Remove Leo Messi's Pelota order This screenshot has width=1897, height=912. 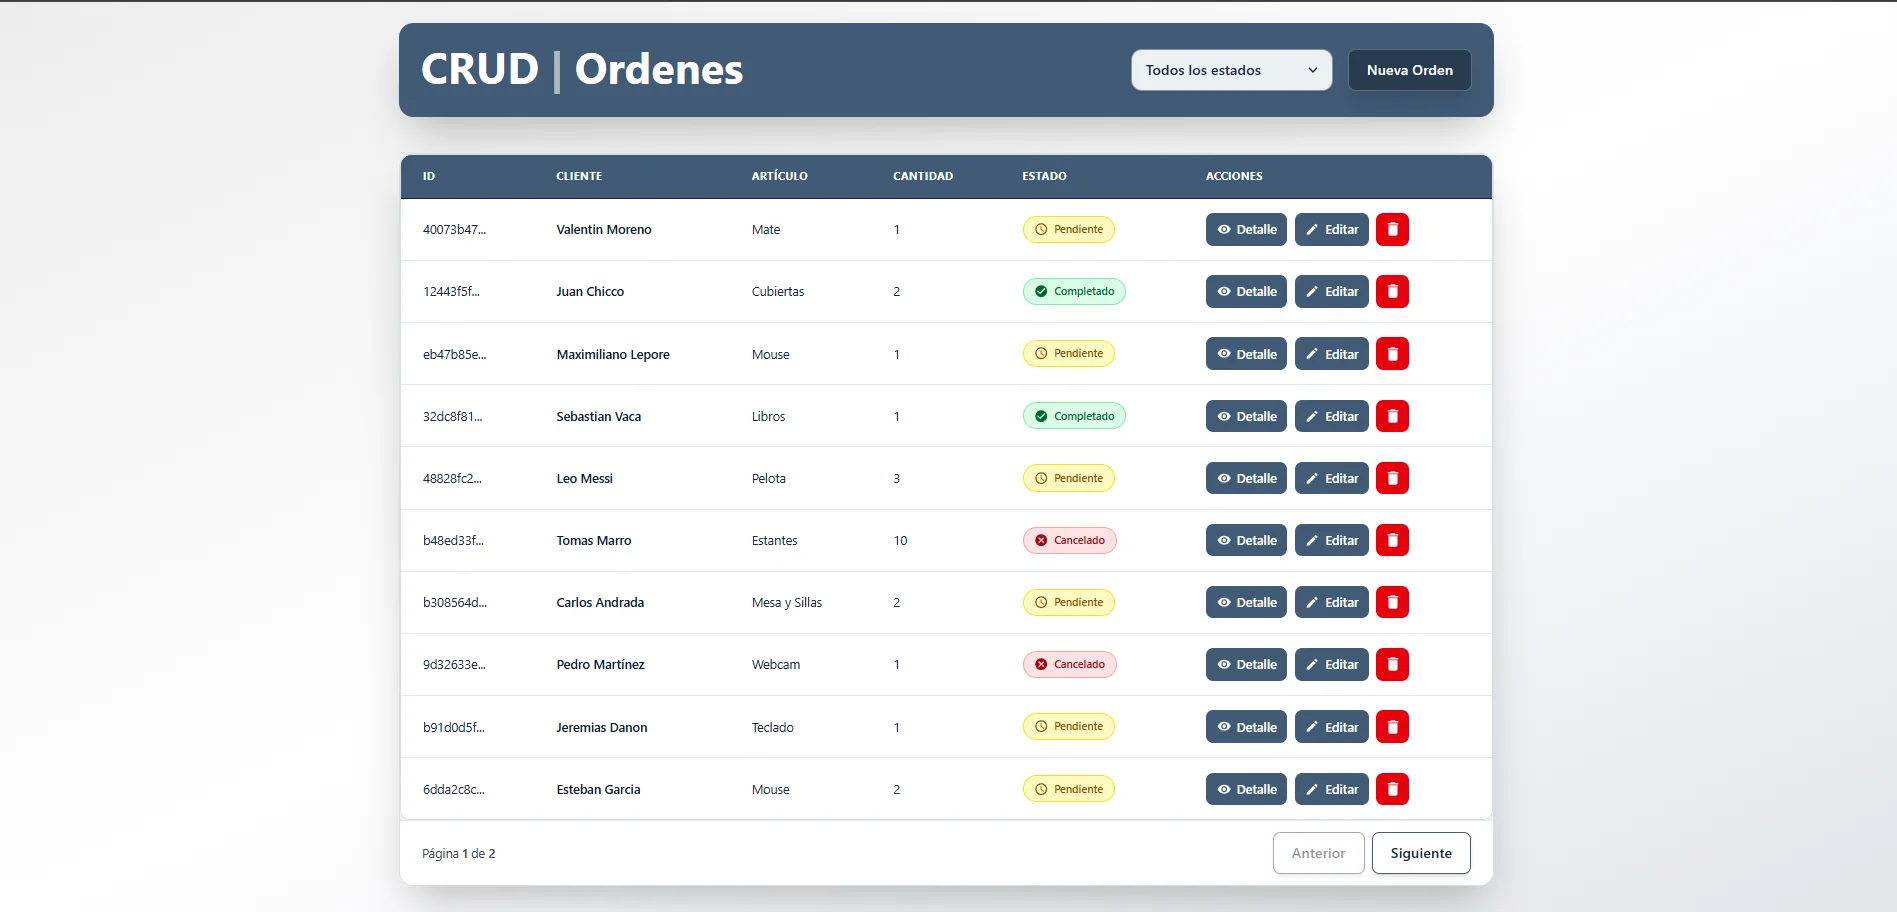1392,479
